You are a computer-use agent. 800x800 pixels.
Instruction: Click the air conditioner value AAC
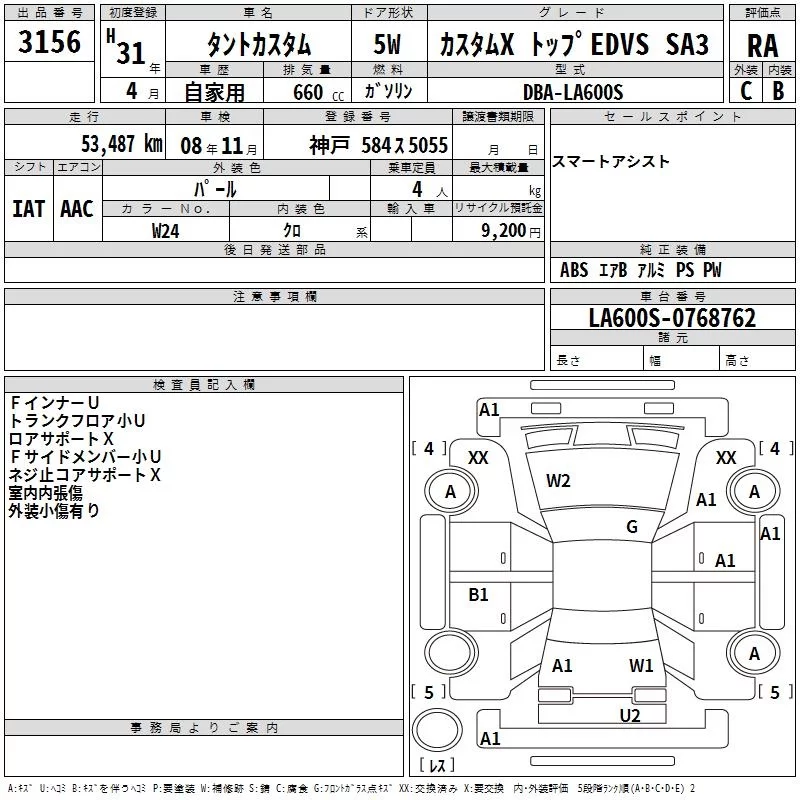(77, 209)
